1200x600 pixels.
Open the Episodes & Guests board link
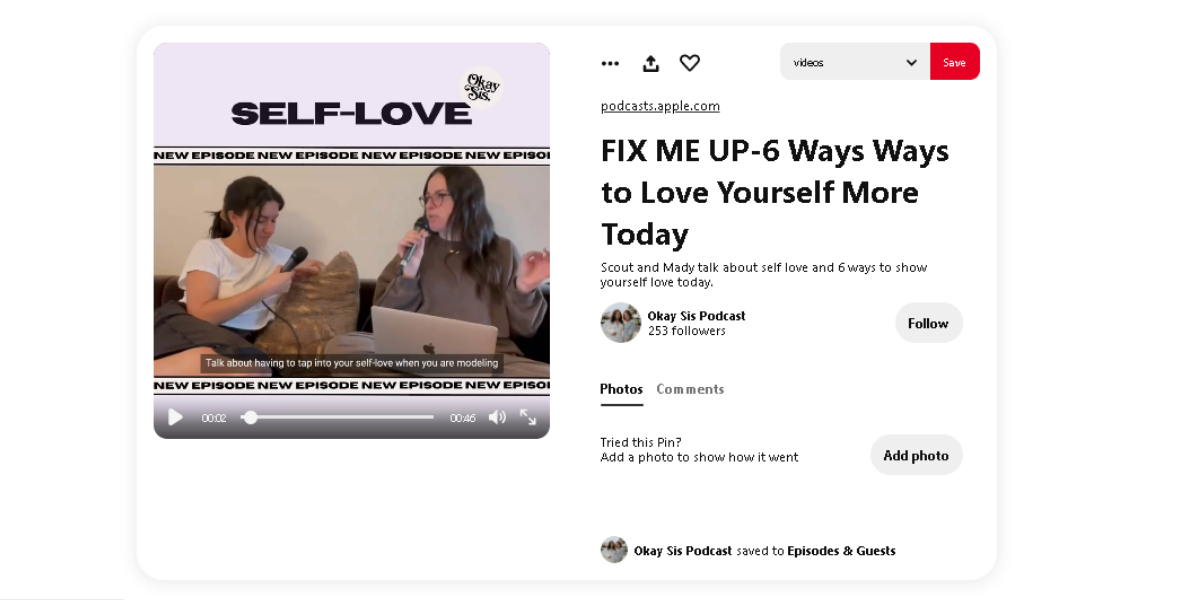(841, 550)
